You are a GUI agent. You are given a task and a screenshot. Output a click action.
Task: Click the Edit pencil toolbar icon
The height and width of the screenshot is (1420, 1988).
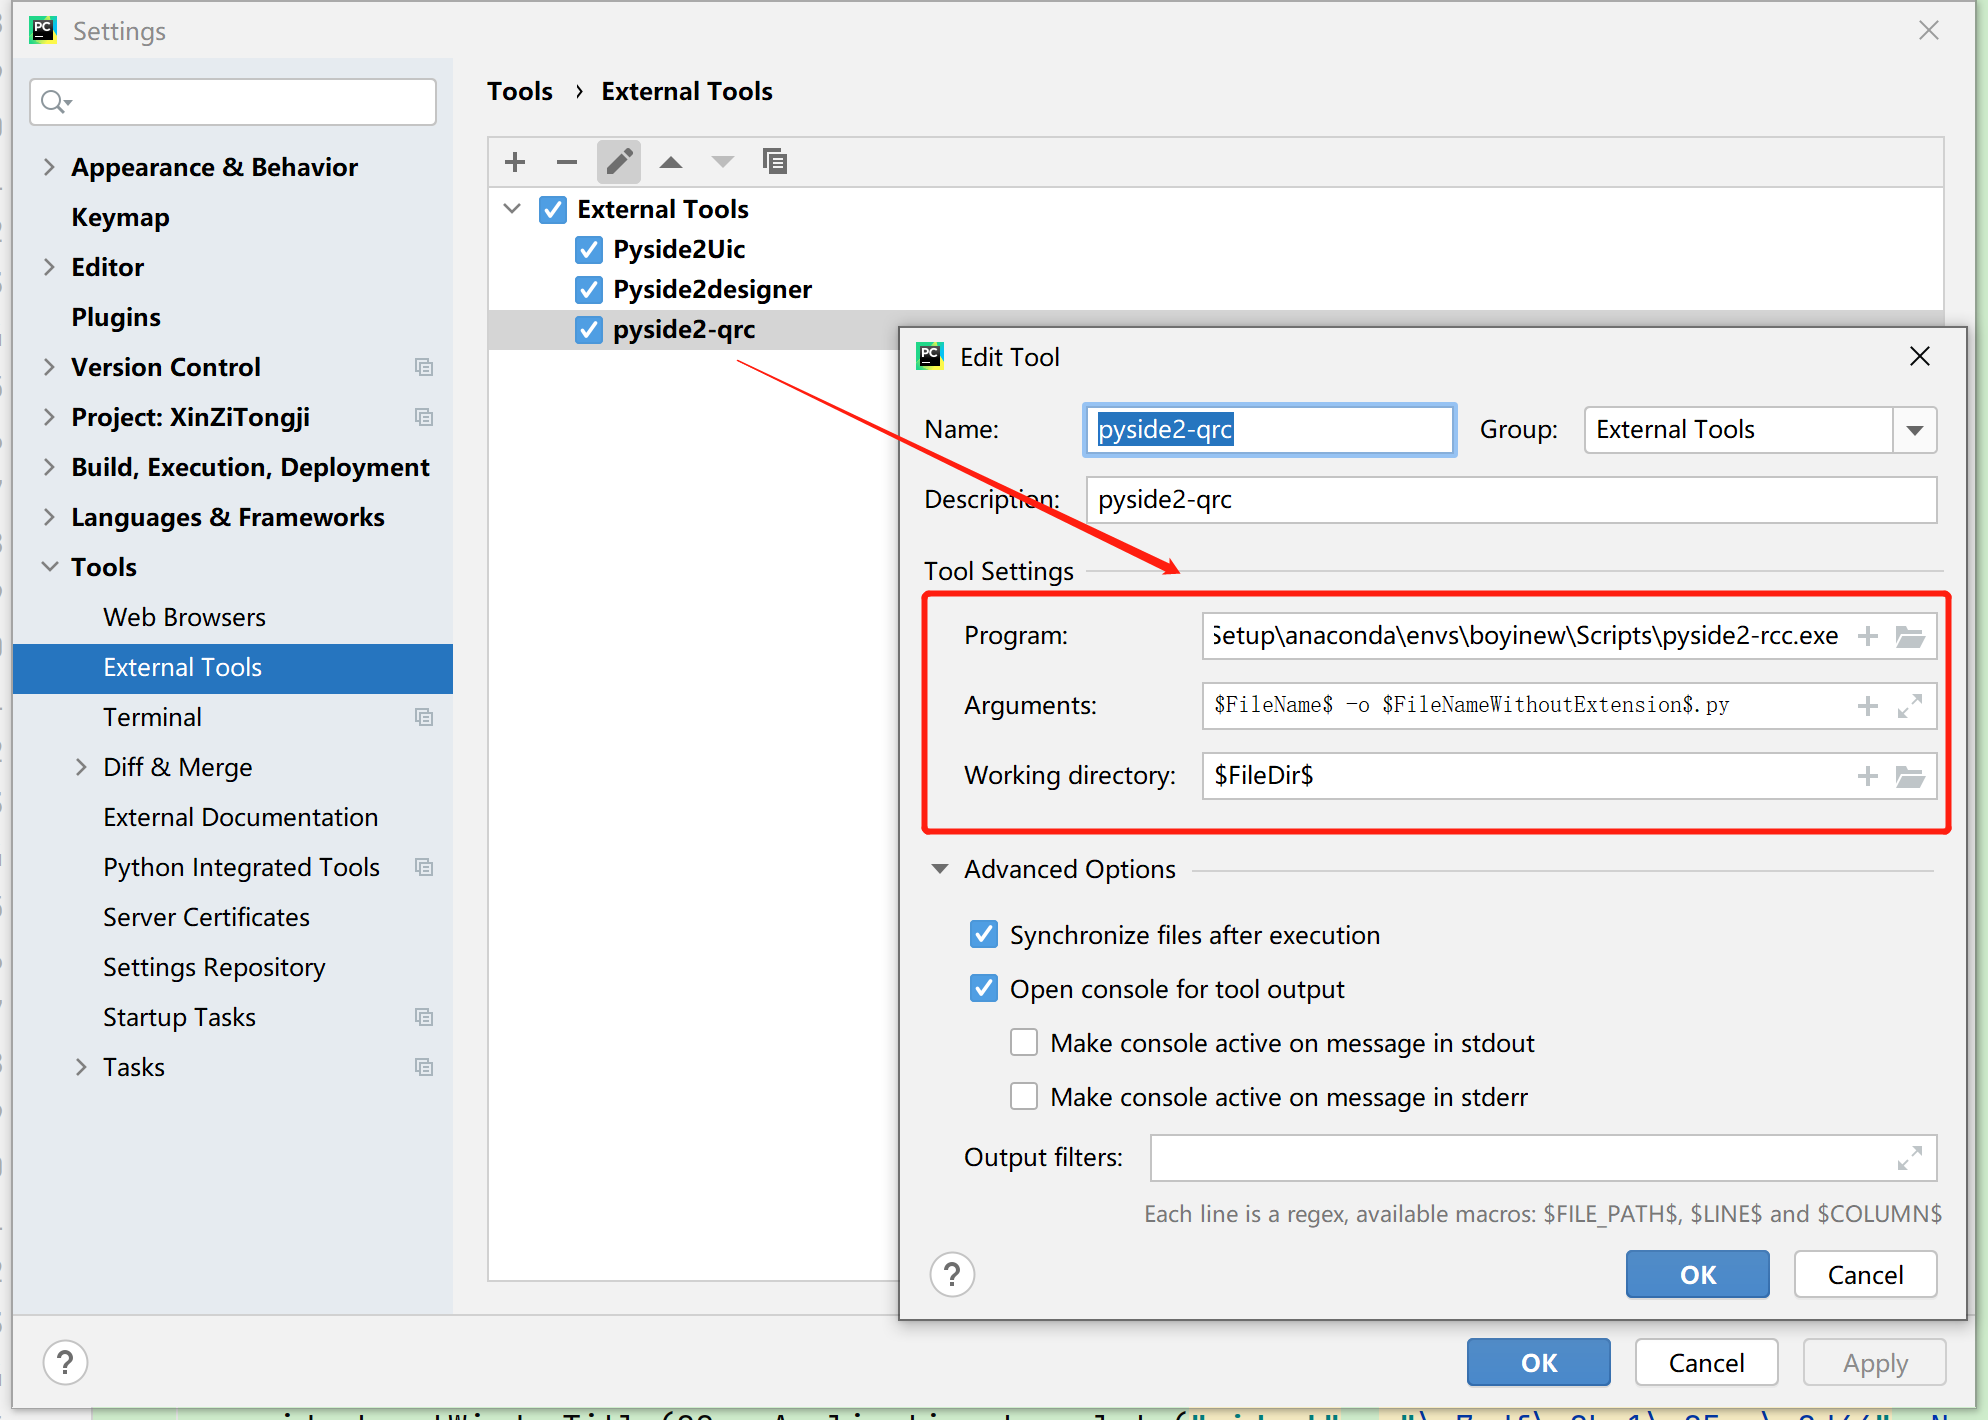619,162
